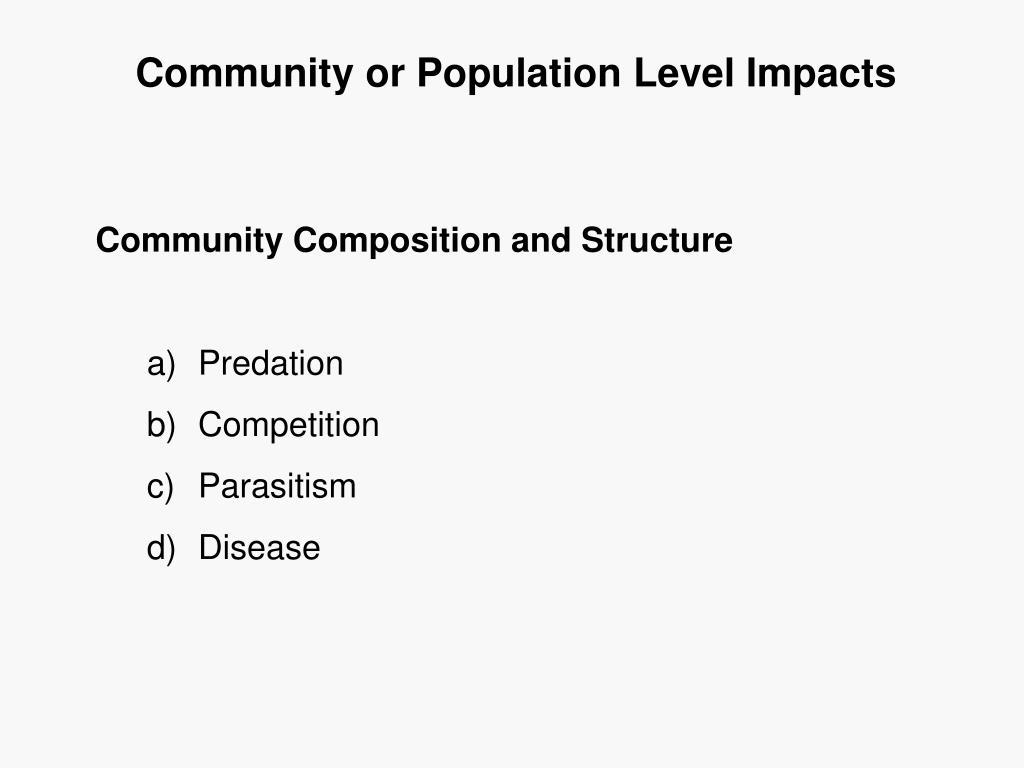
Task: Click the word 'Impacts' in the title
Action: tap(821, 73)
